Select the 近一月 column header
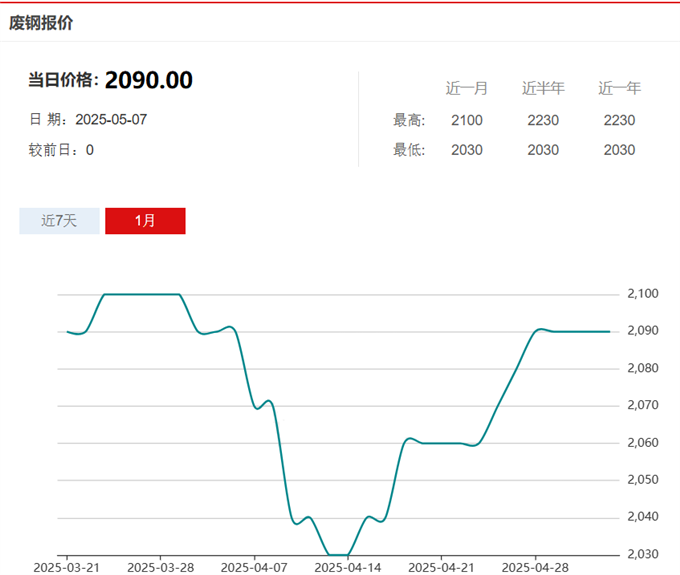This screenshot has width=680, height=575. click(467, 88)
